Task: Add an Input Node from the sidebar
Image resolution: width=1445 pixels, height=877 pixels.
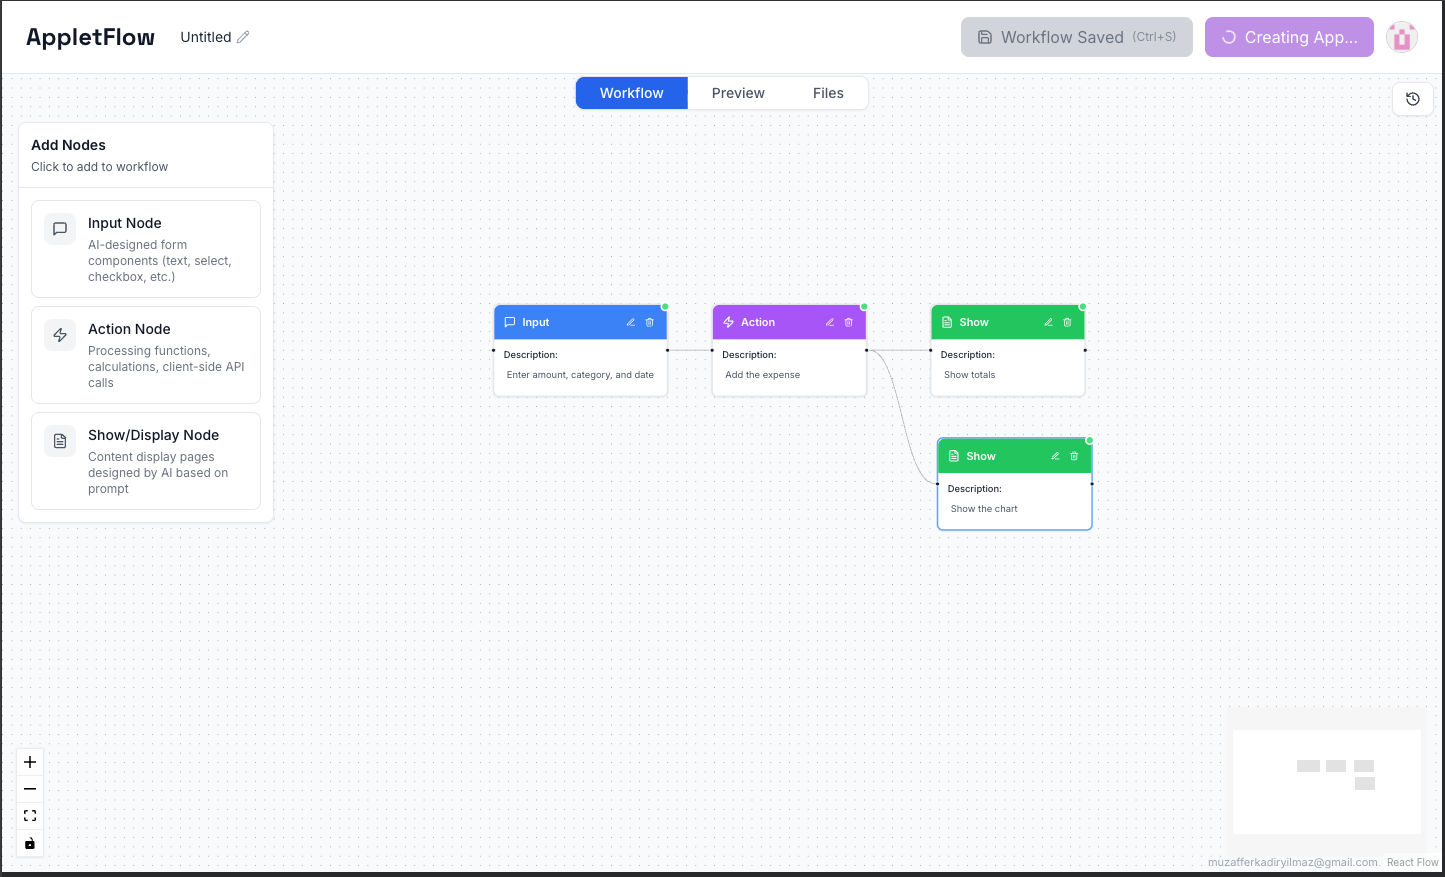Action: [x=145, y=248]
